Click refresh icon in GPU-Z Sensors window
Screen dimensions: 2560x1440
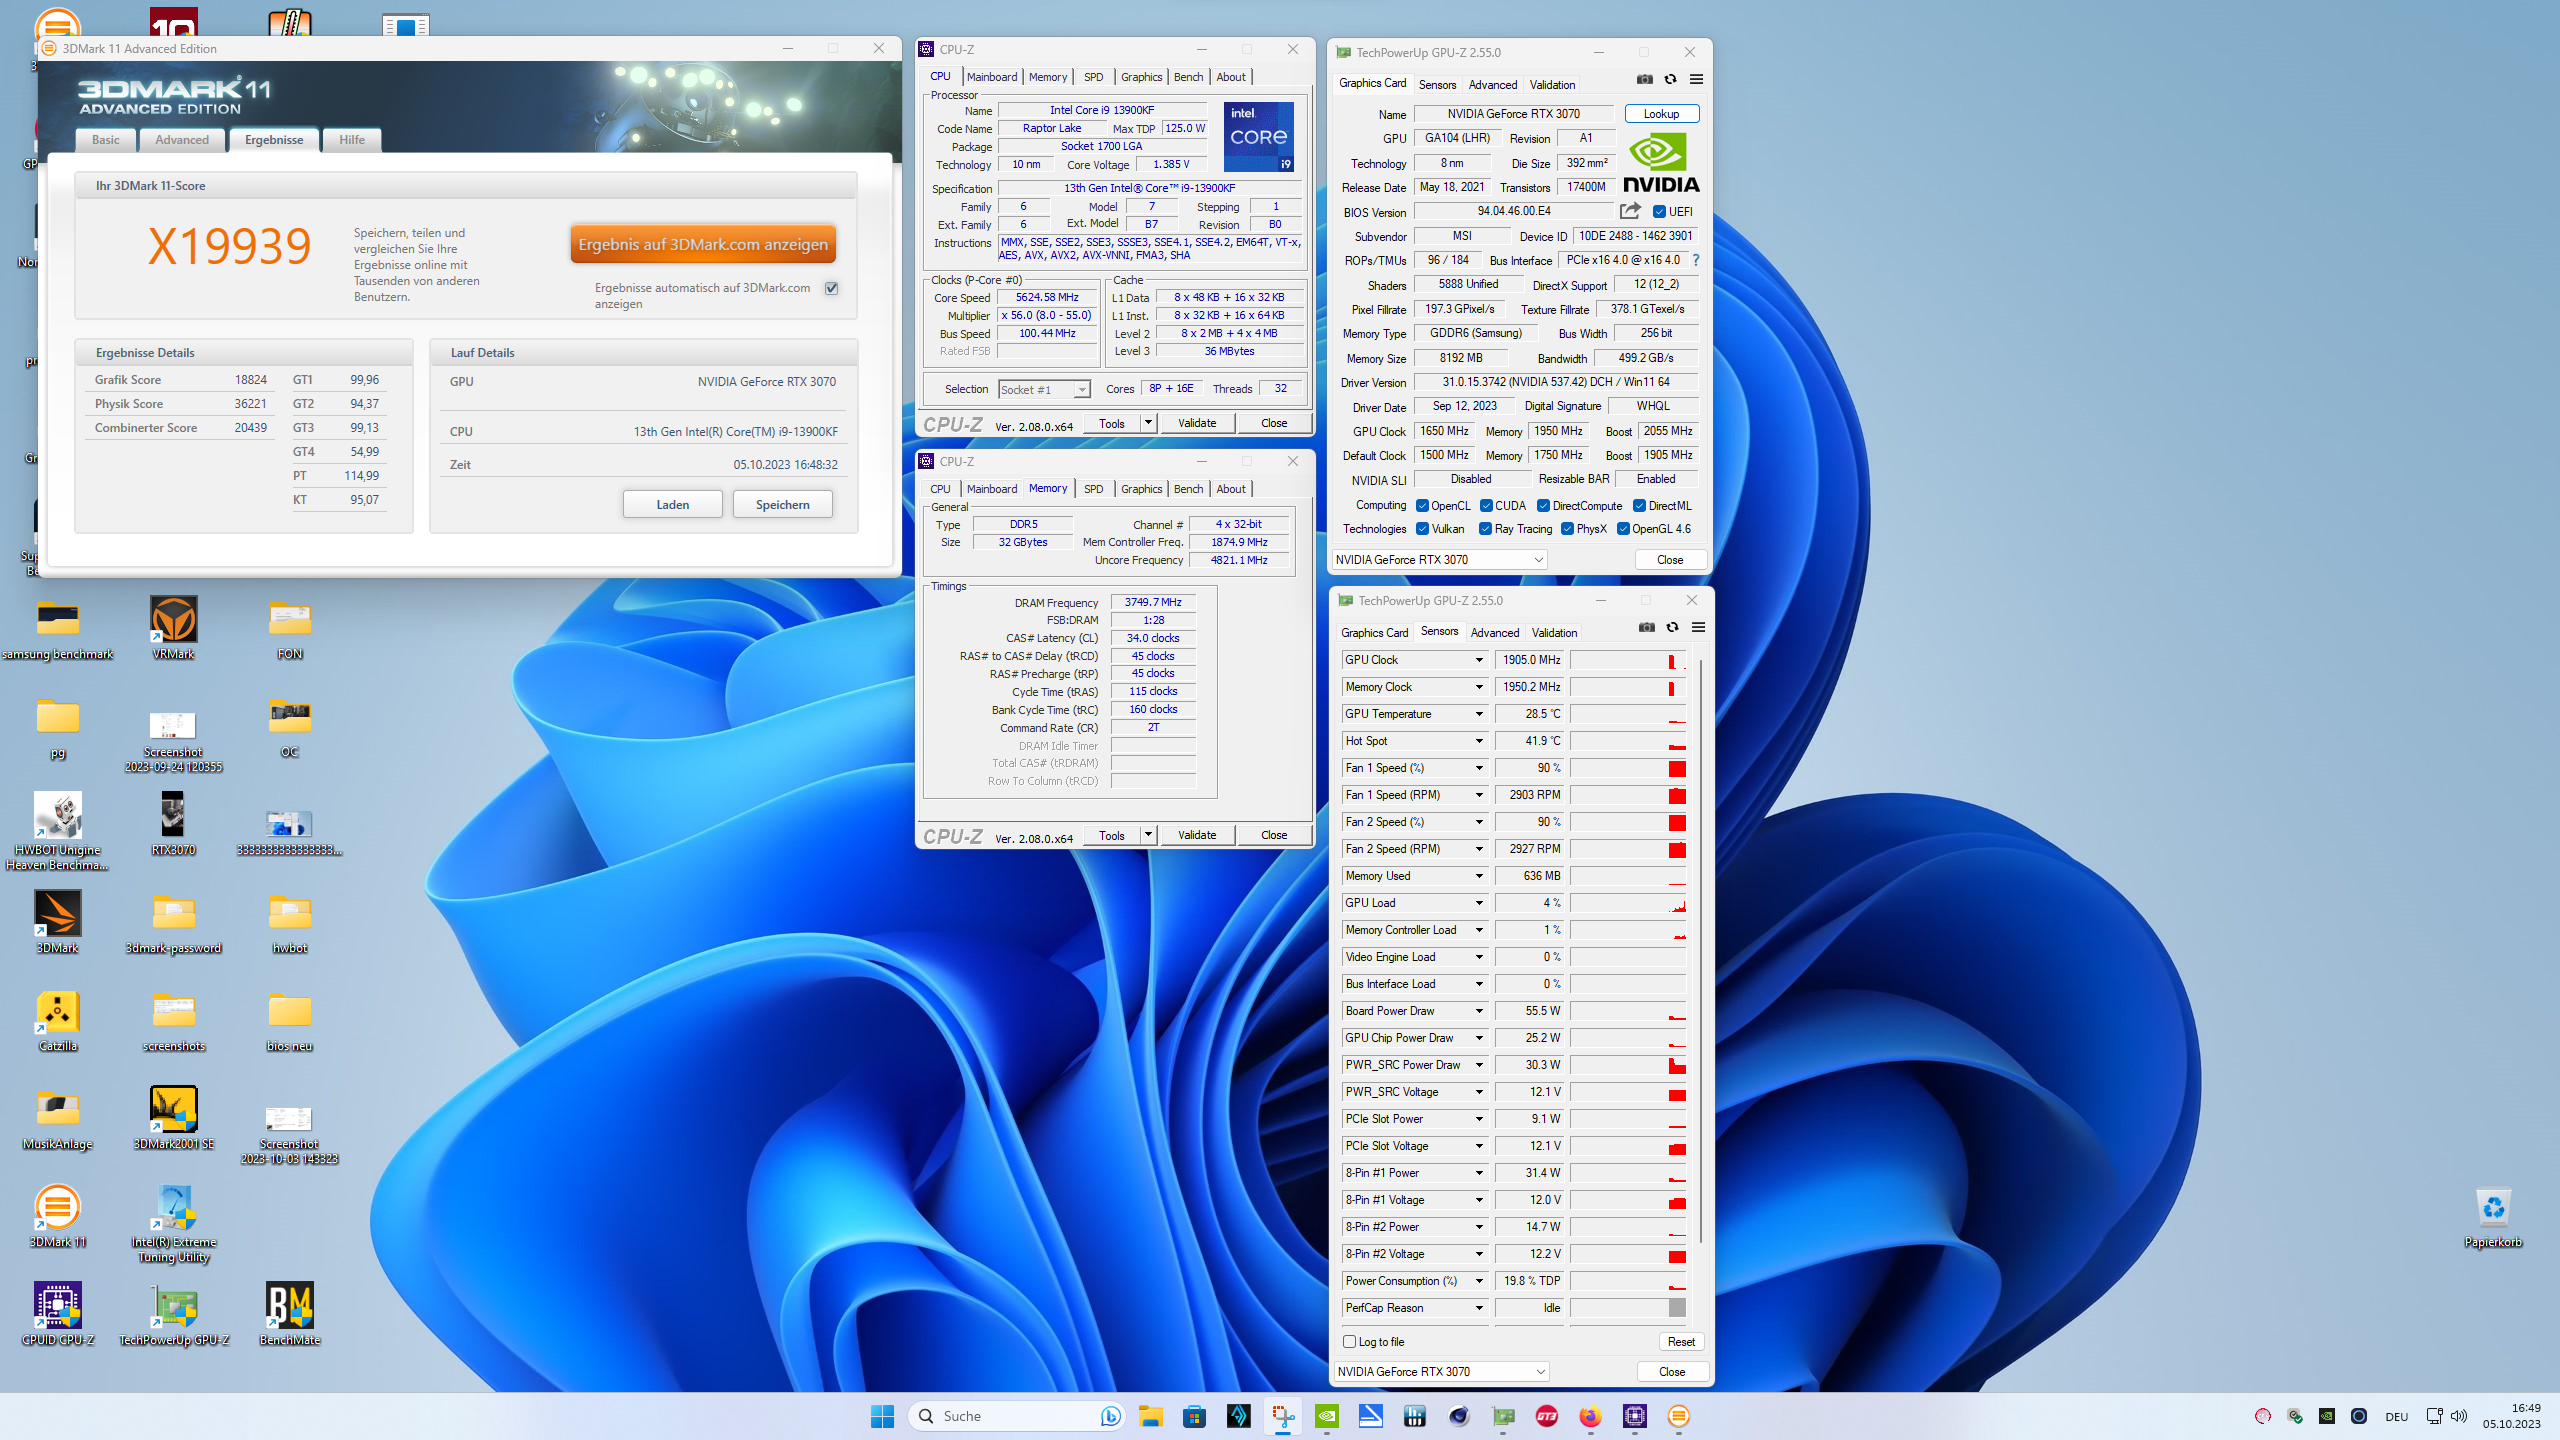1672,628
